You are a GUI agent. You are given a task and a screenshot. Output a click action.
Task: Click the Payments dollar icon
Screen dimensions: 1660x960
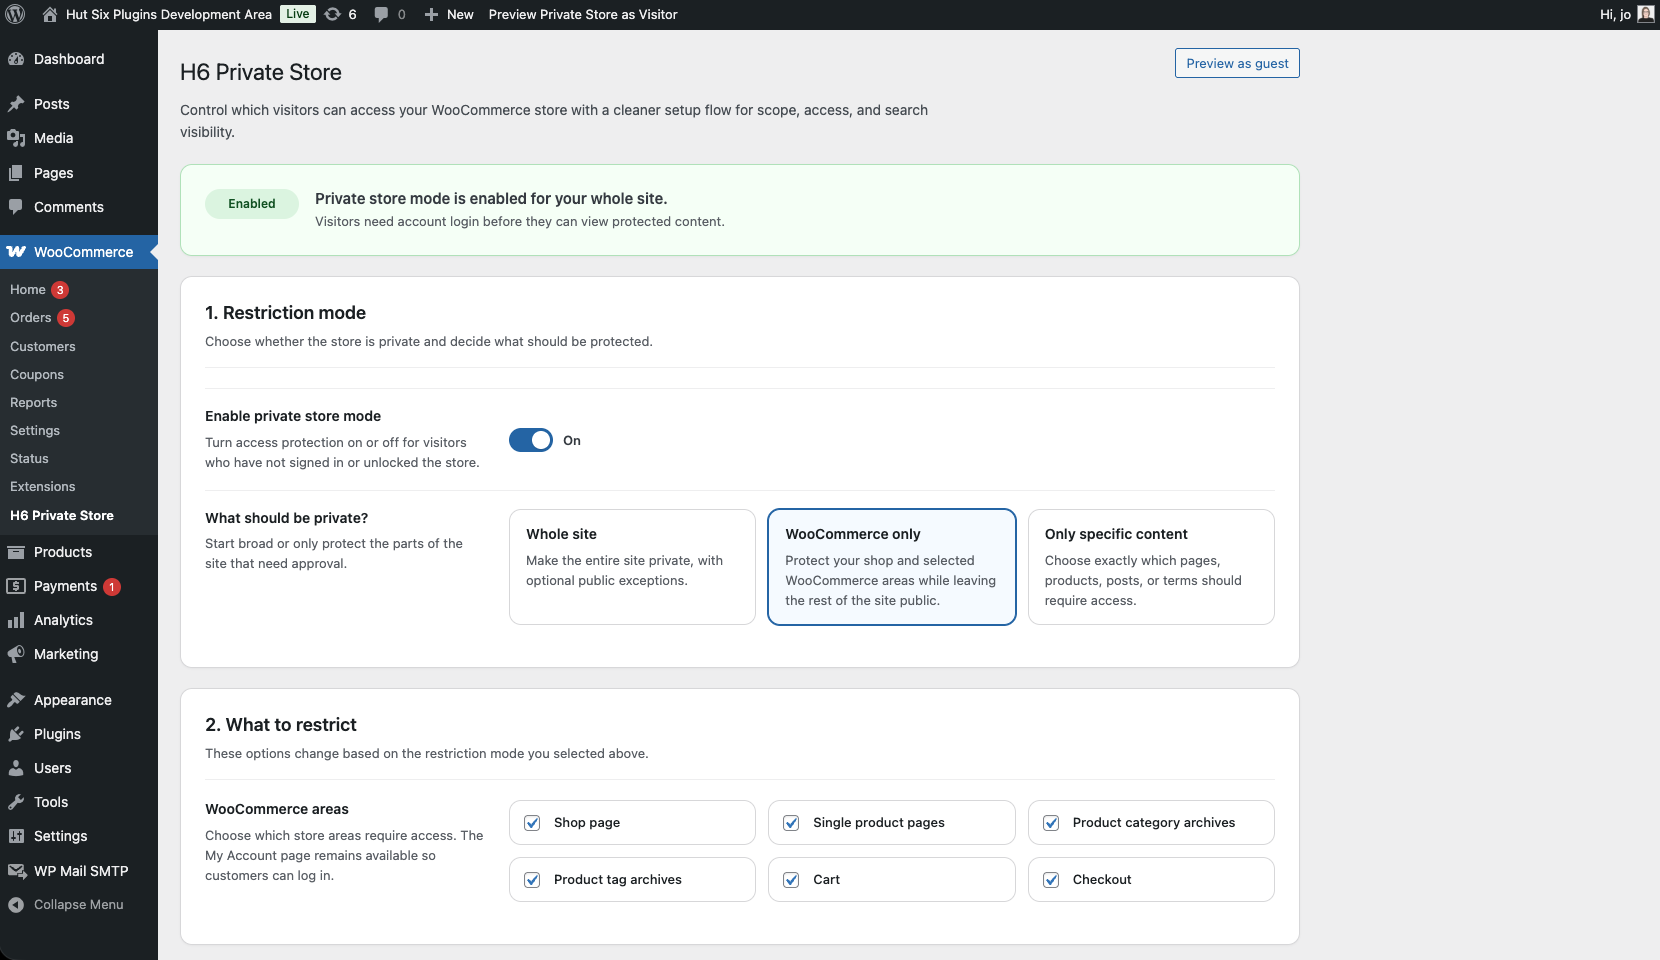pyautogui.click(x=16, y=586)
